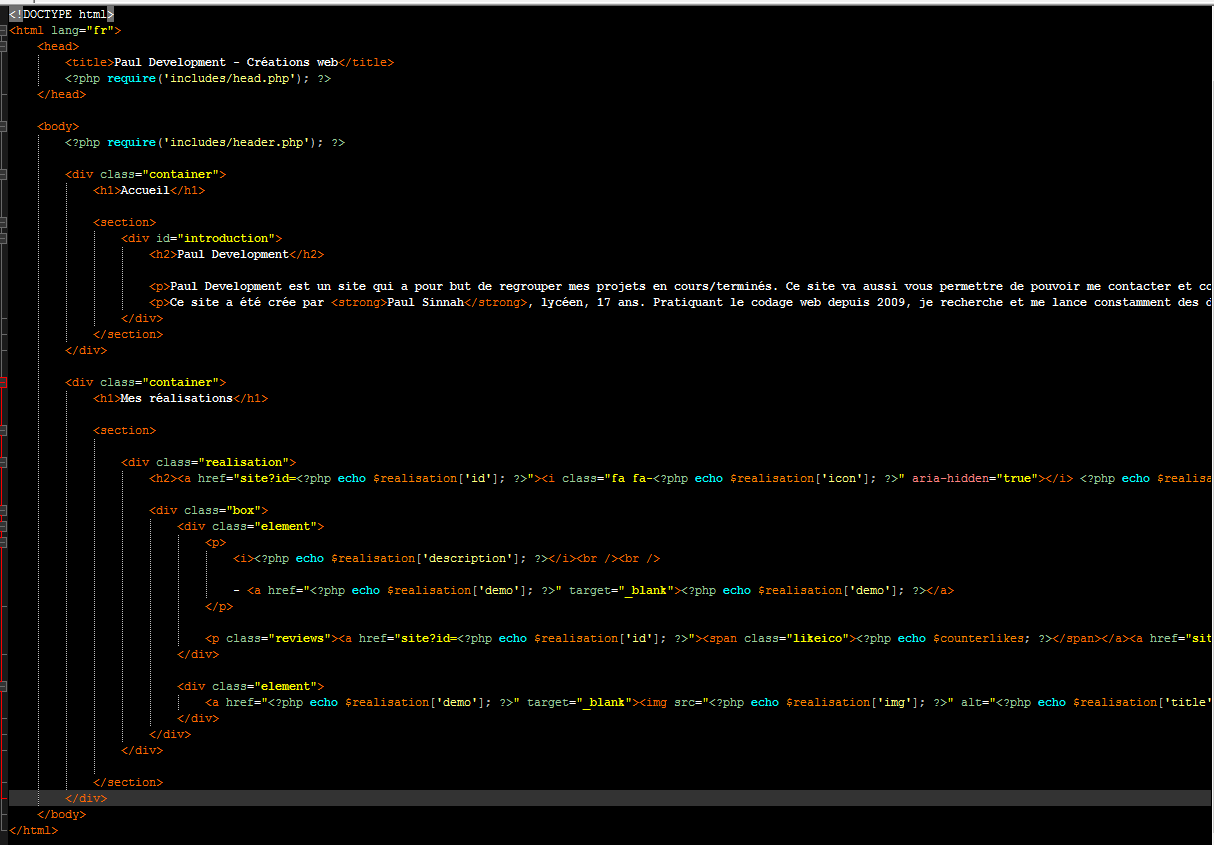Screen dimensions: 1214x845
Task: Fold the div id="introduction" block
Action: tap(4, 238)
